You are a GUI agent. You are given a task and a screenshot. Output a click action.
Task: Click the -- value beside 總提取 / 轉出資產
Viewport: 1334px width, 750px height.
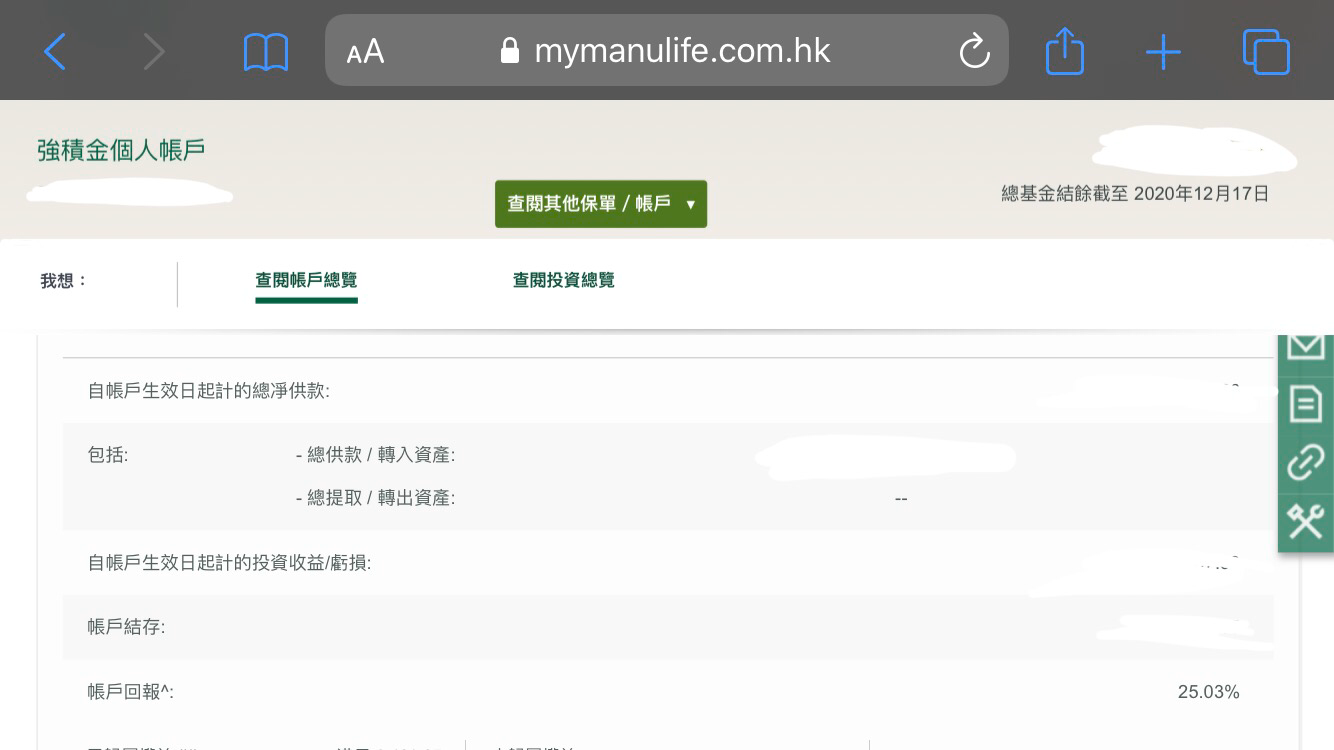901,498
